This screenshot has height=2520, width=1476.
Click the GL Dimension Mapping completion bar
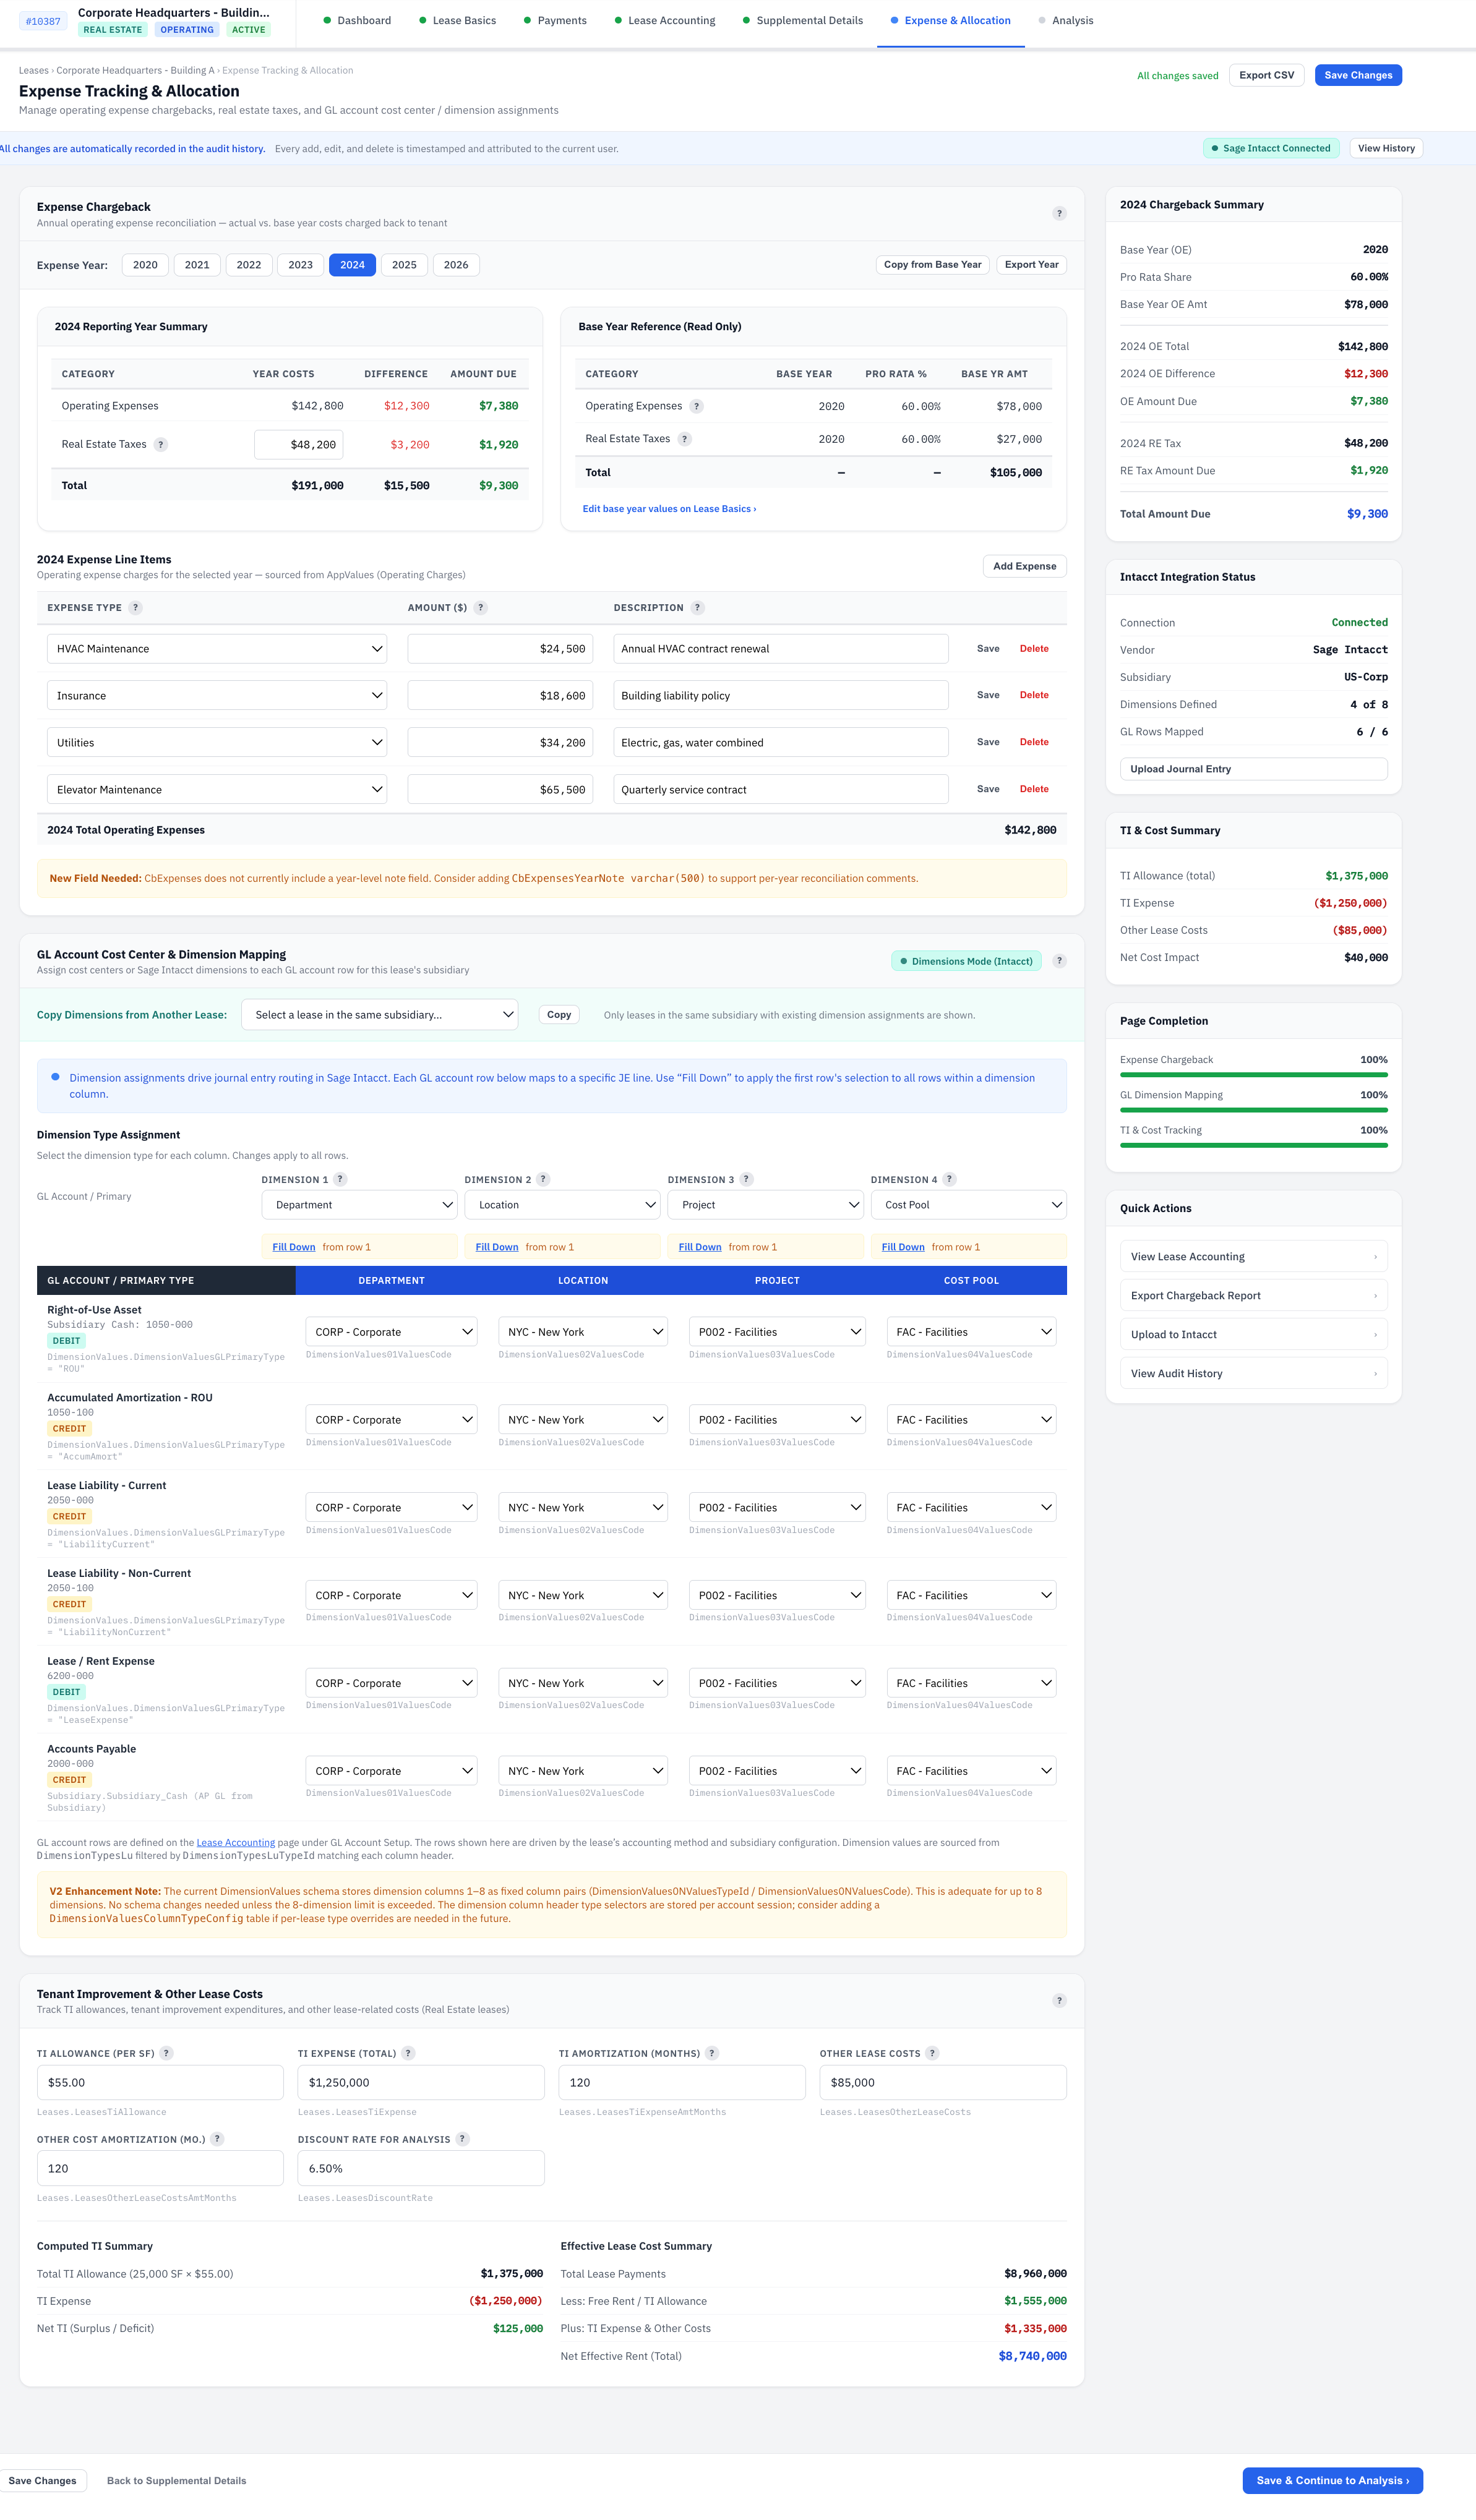tap(1253, 1110)
